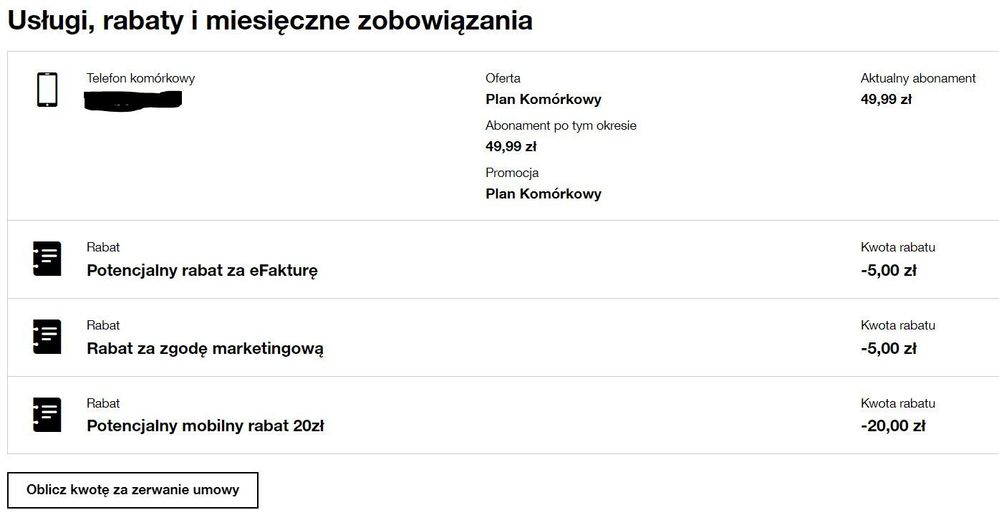
Task: Click the notebook icon beside eFaktura discount
Action: point(47,258)
